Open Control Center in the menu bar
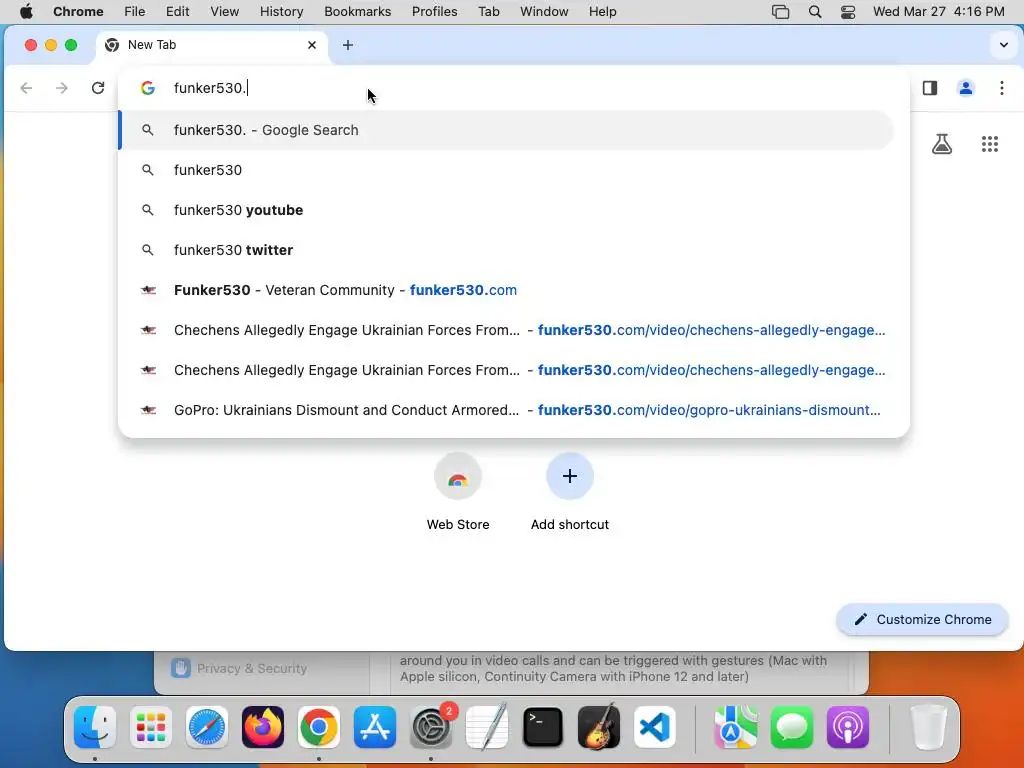The height and width of the screenshot is (768, 1024). 848,11
